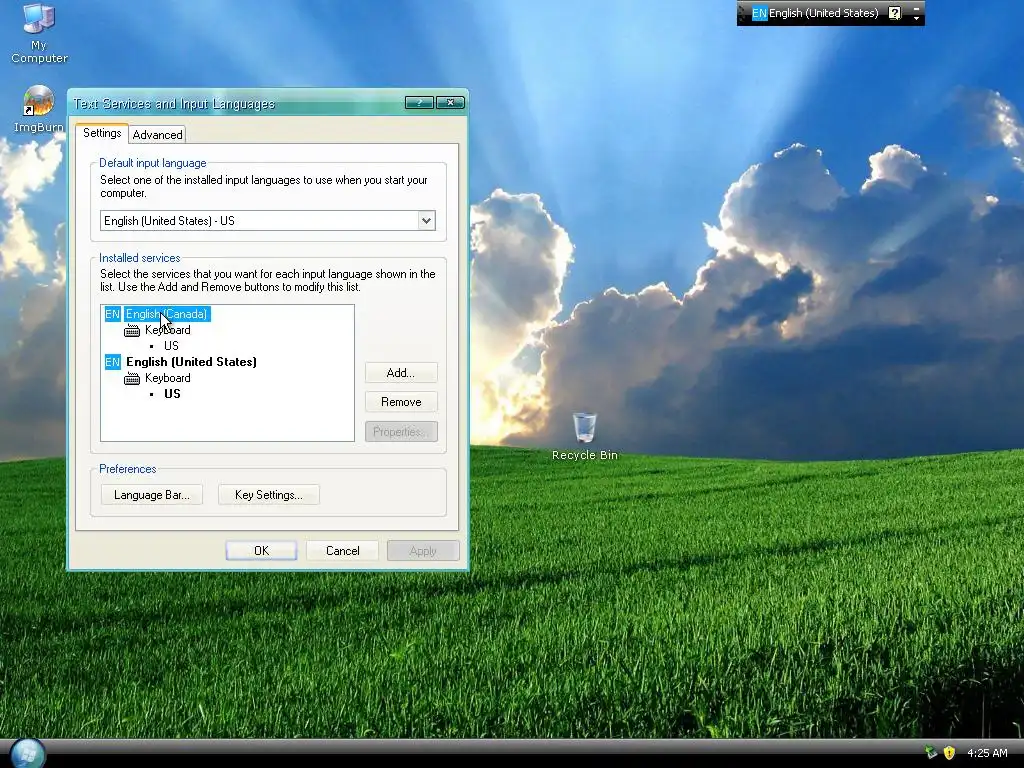Open the language bar options arrow

point(916,18)
